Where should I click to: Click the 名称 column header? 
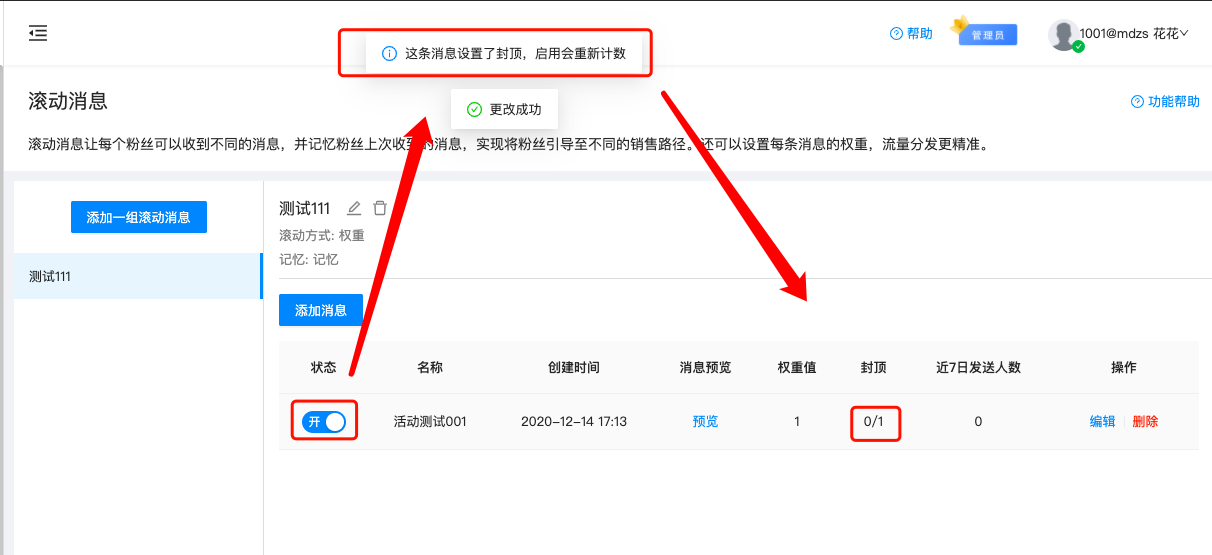click(430, 367)
